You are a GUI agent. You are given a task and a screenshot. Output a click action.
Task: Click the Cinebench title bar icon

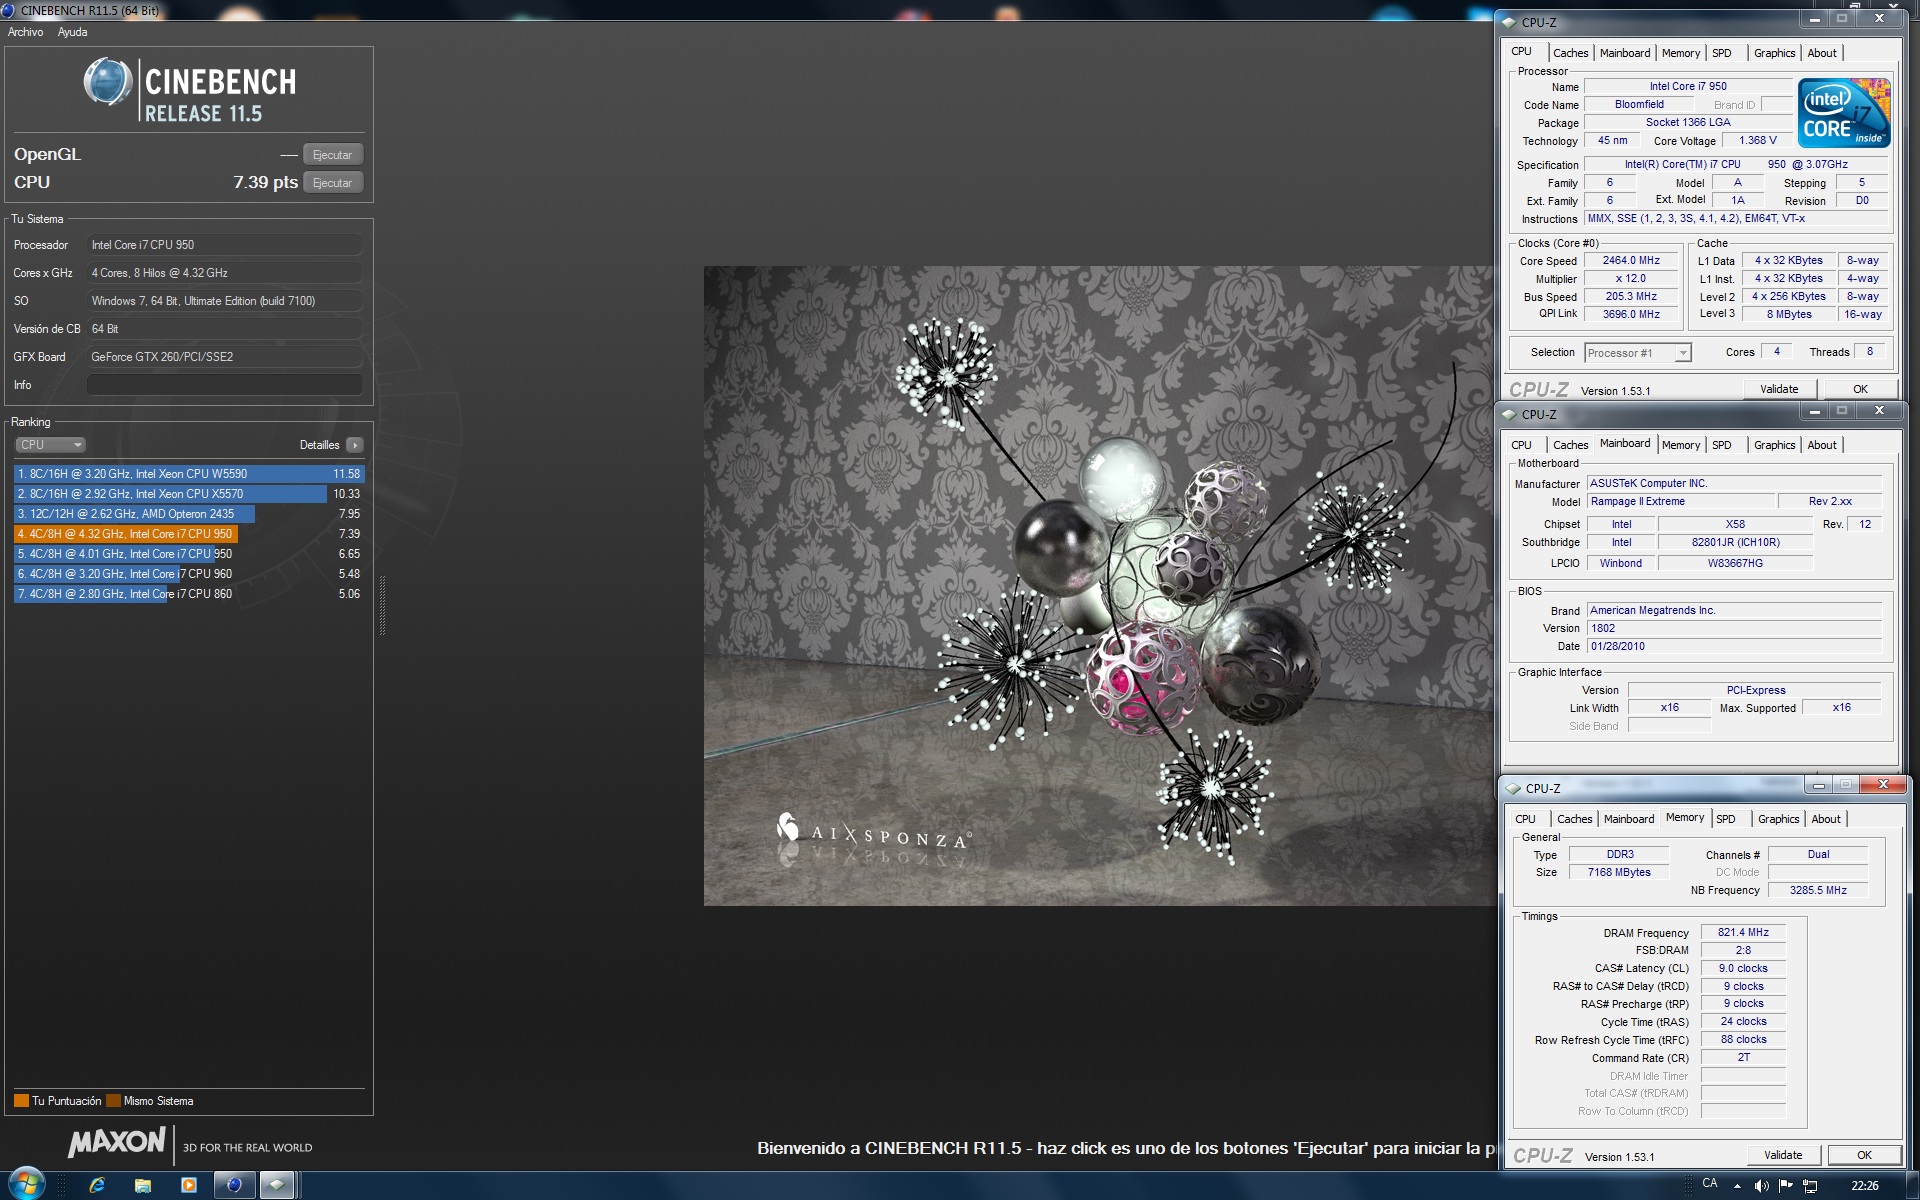point(8,10)
